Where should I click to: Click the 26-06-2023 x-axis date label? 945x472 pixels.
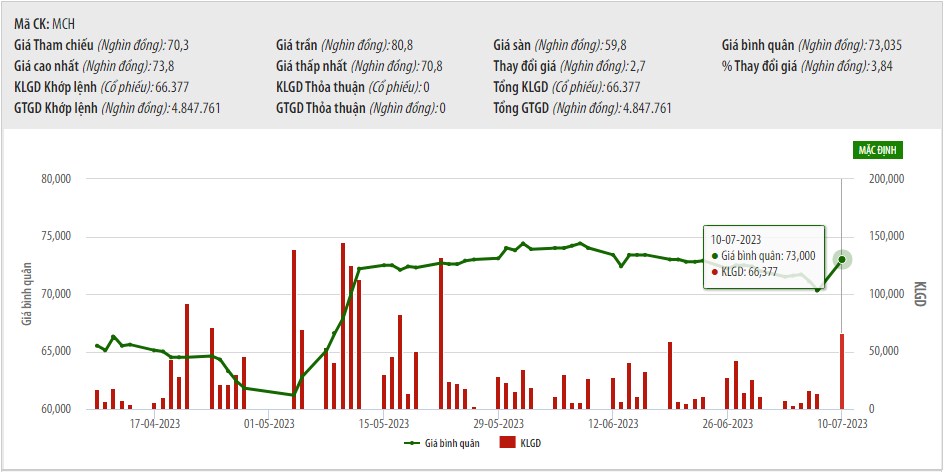coord(727,424)
